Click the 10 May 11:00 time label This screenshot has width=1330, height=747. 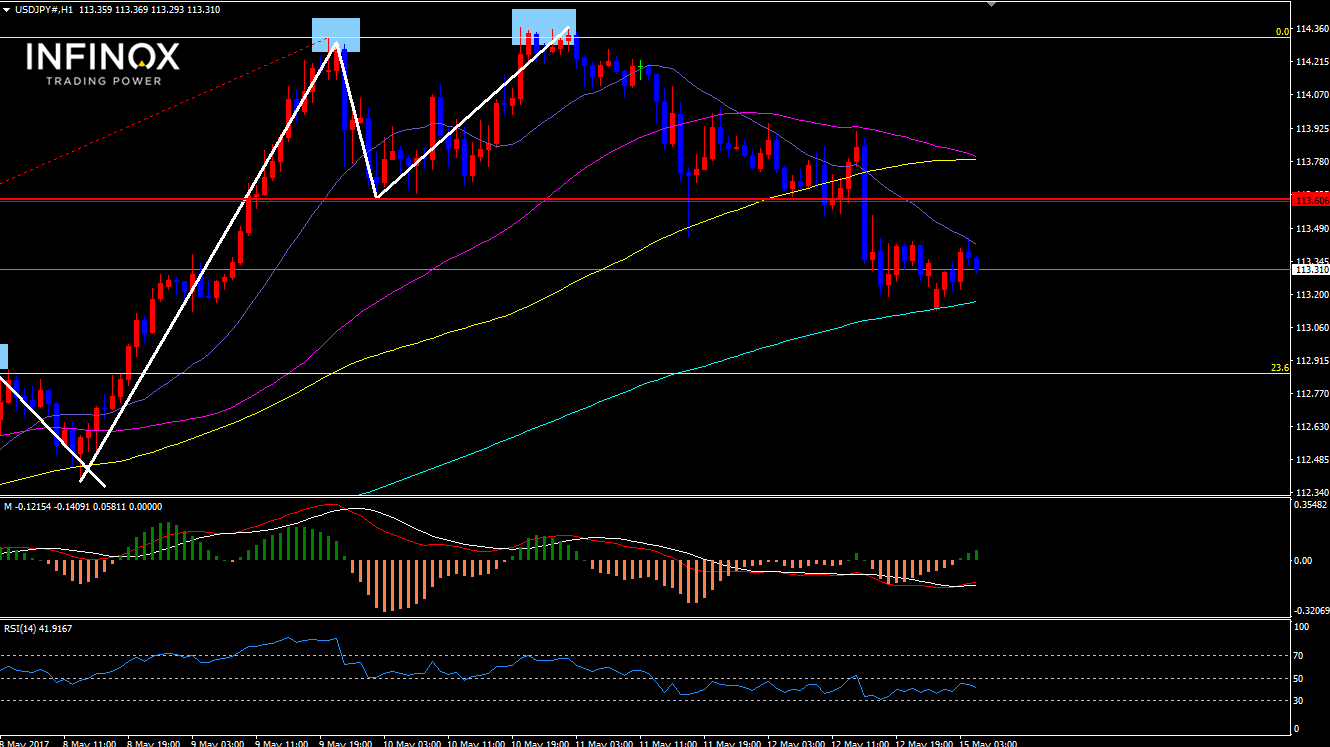pyautogui.click(x=477, y=743)
